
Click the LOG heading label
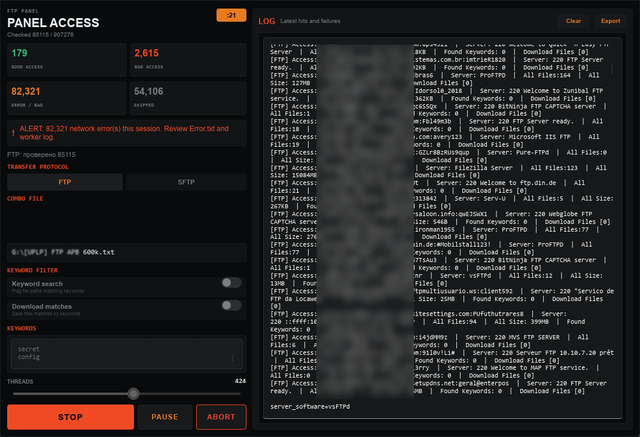tap(267, 21)
